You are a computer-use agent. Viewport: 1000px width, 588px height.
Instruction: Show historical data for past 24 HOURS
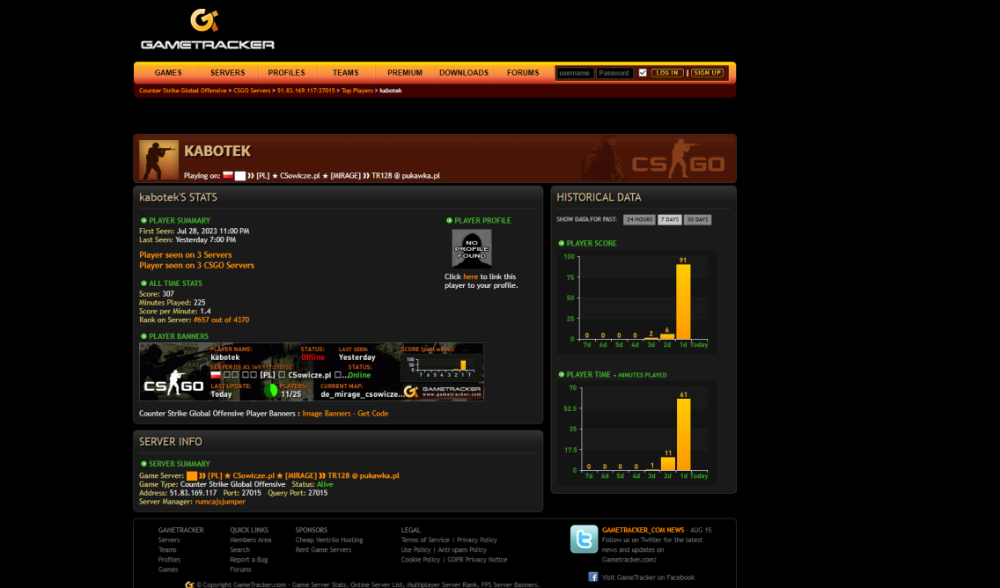pyautogui.click(x=639, y=219)
